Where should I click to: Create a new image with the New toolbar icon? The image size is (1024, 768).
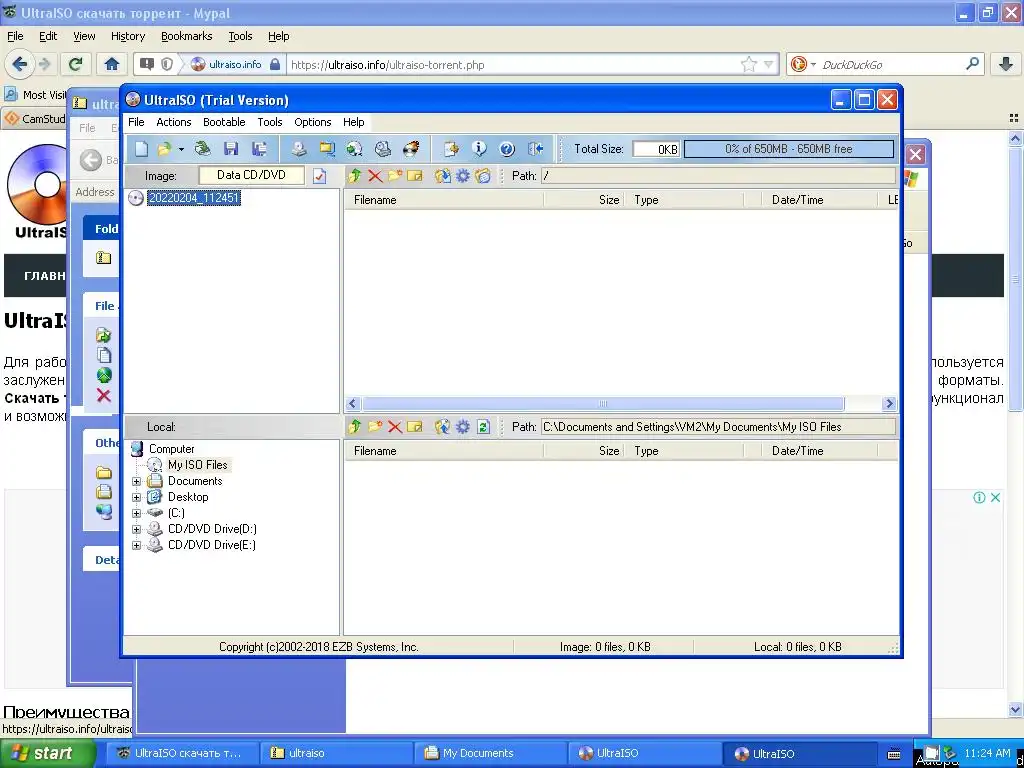pos(142,149)
